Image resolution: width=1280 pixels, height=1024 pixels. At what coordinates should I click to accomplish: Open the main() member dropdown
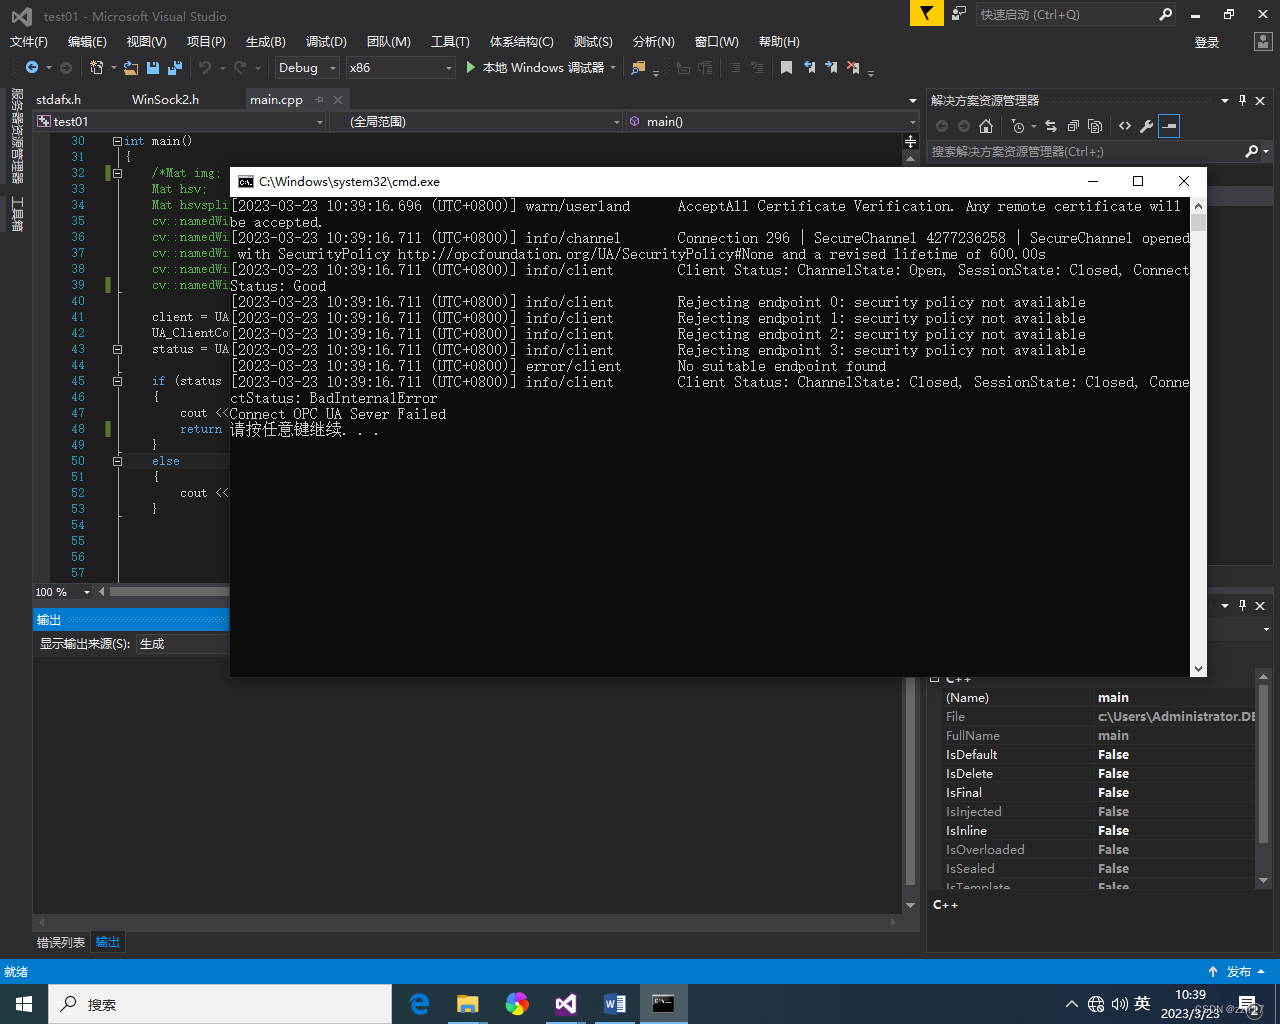click(772, 121)
